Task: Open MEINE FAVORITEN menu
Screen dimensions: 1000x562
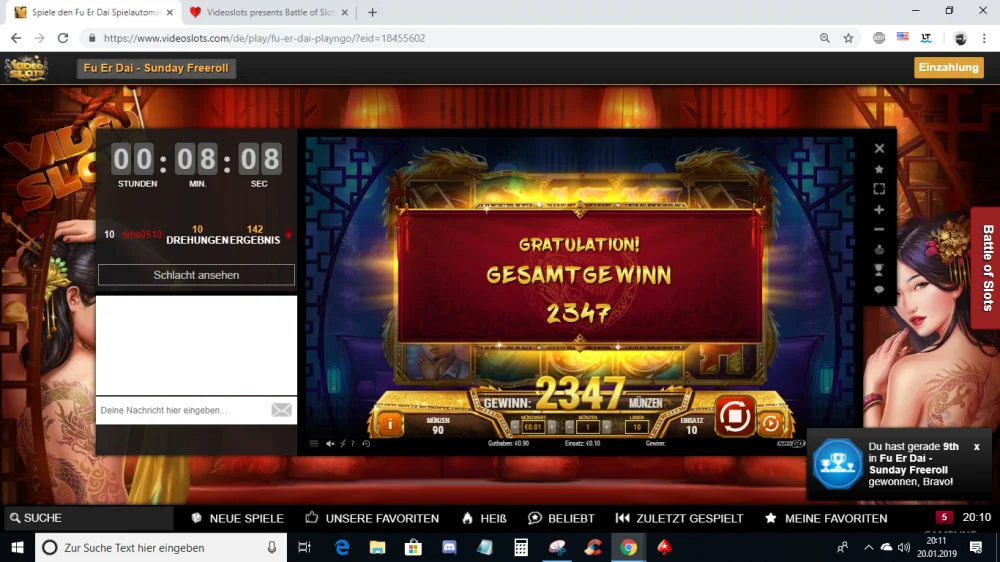Action: pyautogui.click(x=826, y=518)
